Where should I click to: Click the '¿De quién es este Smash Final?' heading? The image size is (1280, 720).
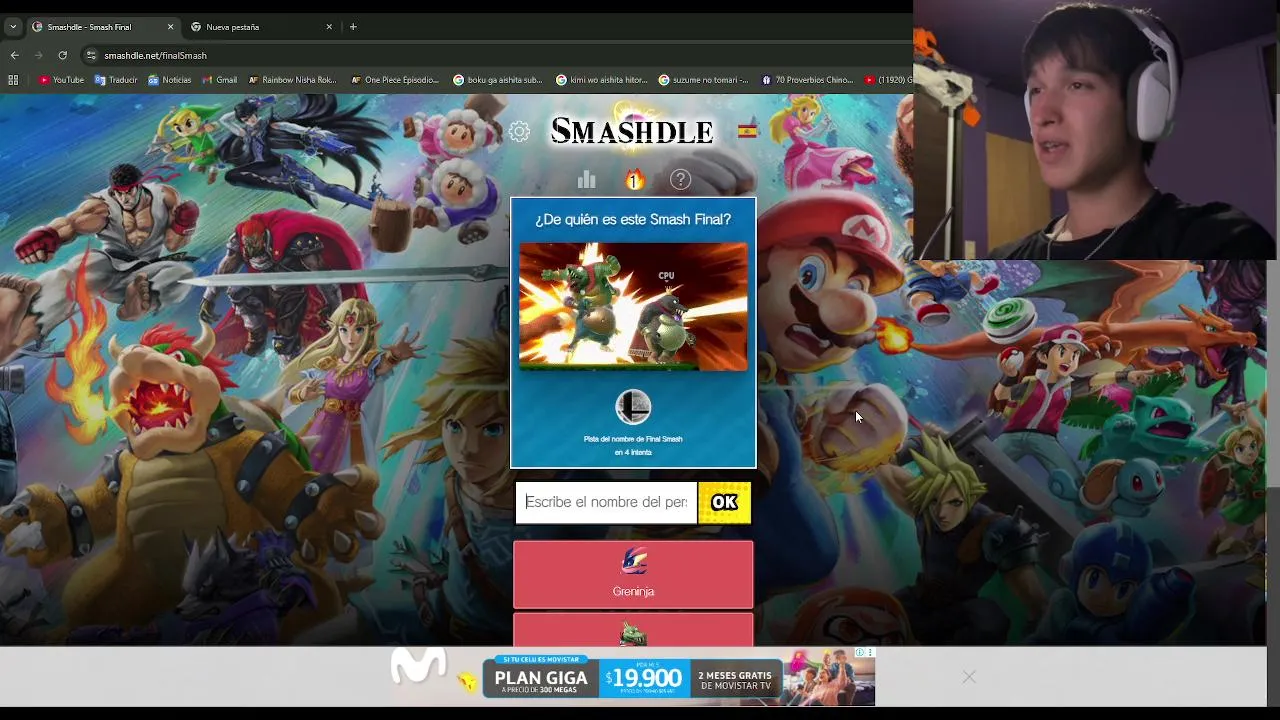[633, 219]
